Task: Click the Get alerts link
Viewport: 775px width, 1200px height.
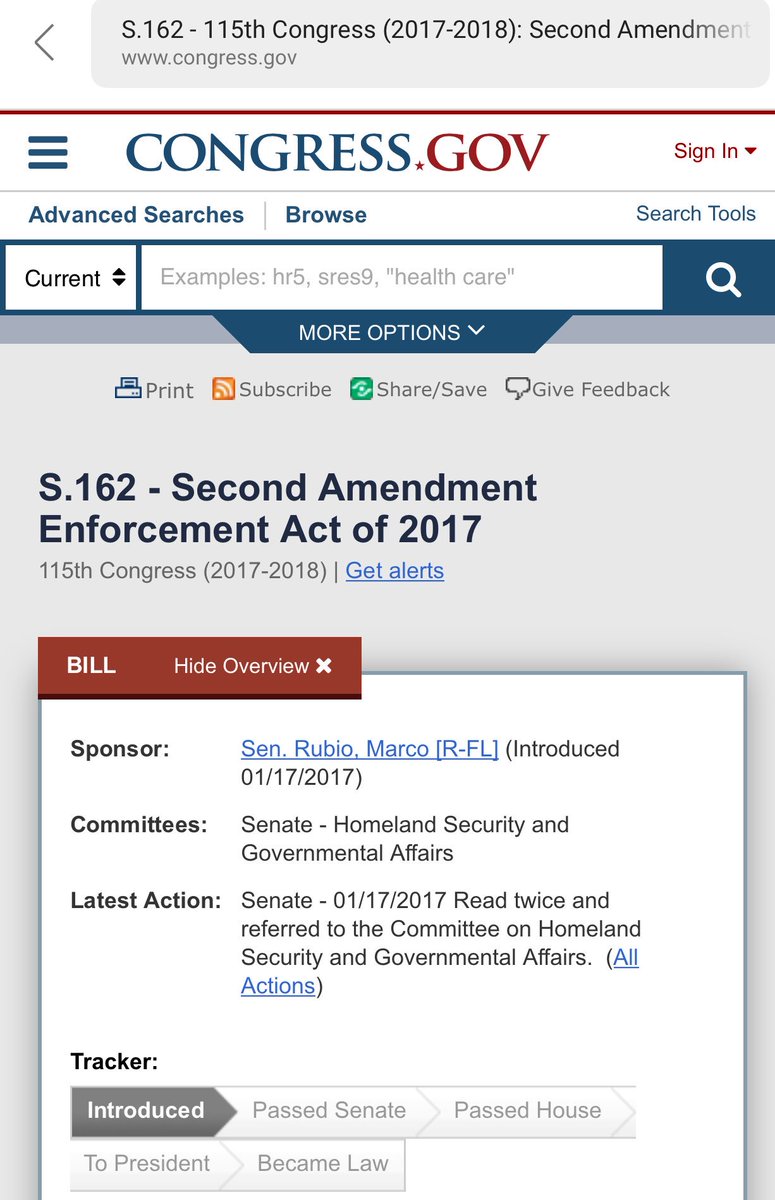Action: click(x=395, y=571)
